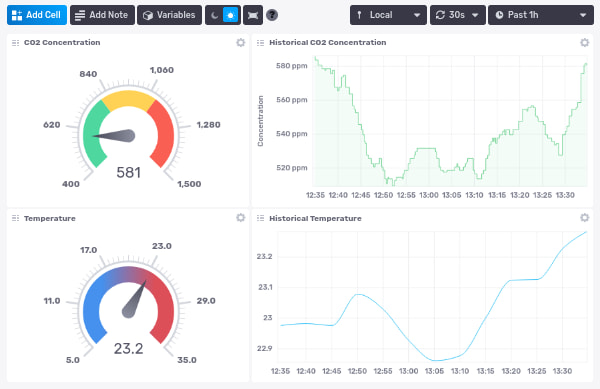
Task: Open Temperature cell settings gear
Action: tap(240, 218)
